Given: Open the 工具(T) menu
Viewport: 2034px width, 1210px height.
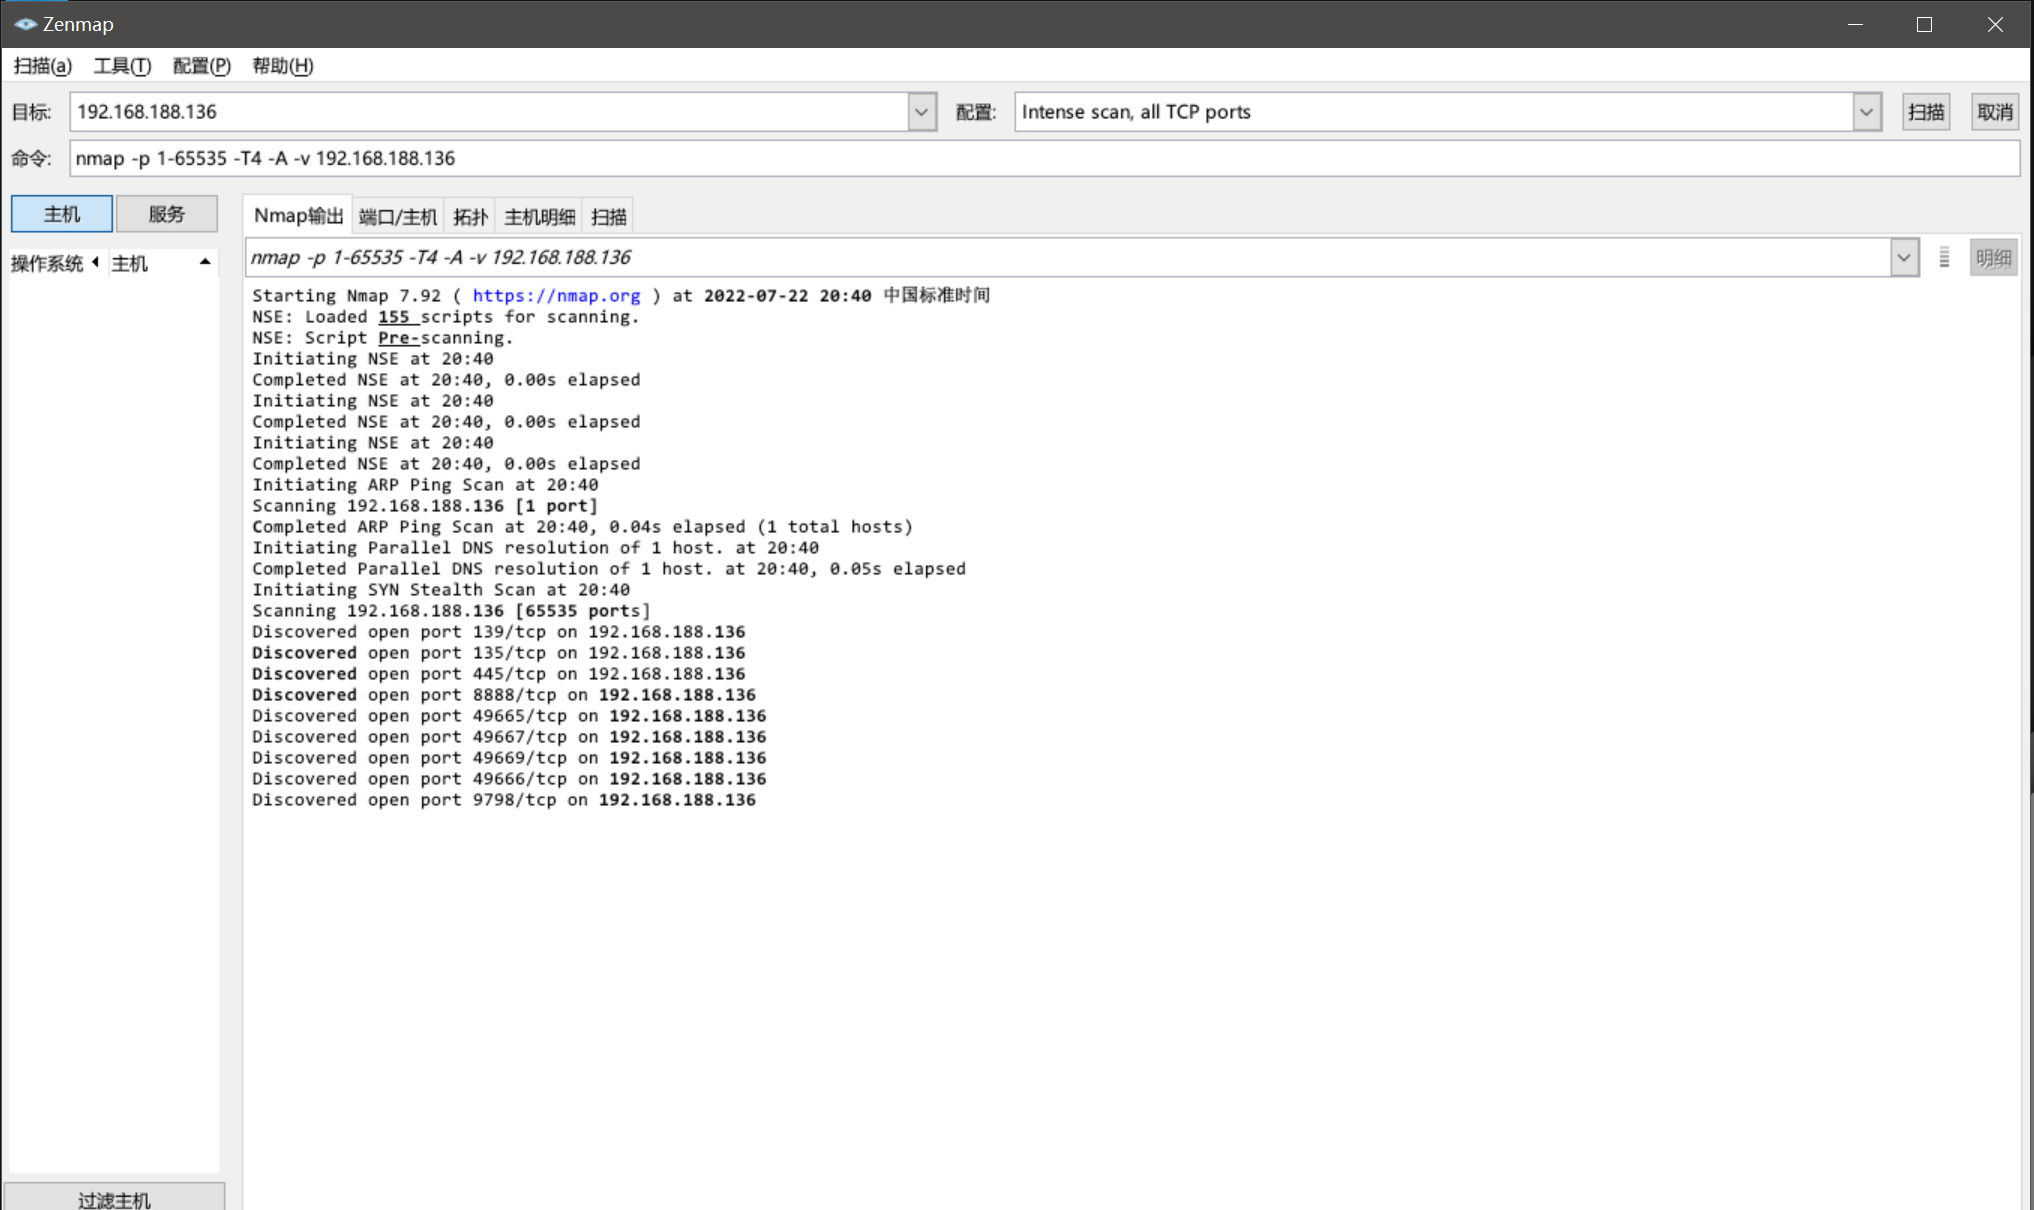Looking at the screenshot, I should point(122,66).
